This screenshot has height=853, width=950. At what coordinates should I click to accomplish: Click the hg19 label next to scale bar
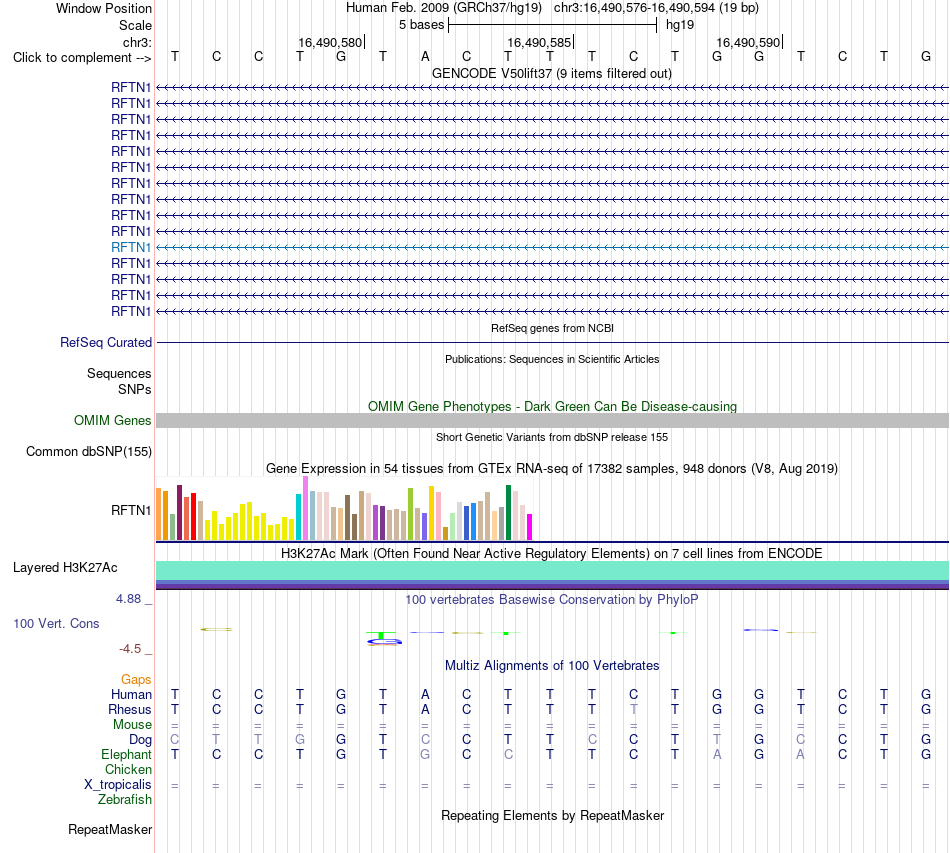(x=680, y=25)
